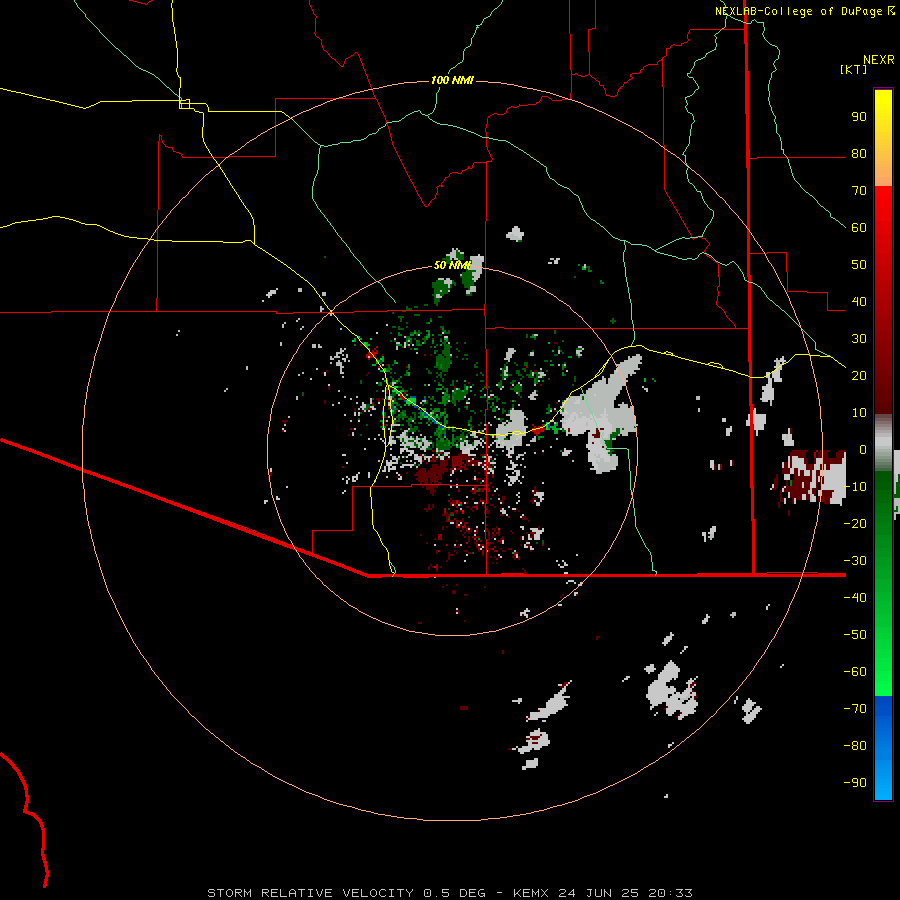Click the 60 value on the velocity scale

[859, 228]
